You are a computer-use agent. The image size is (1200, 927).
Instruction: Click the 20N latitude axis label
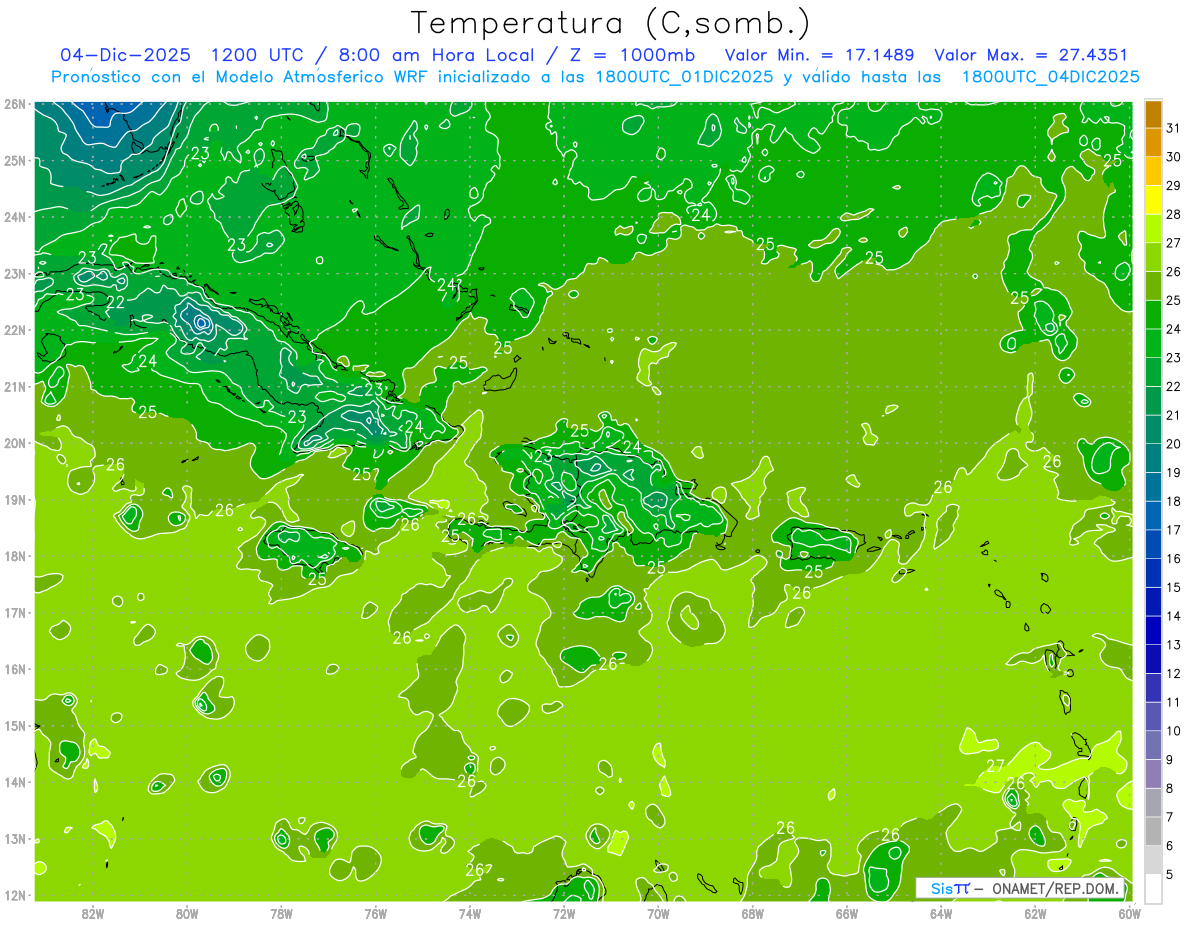[x=15, y=443]
